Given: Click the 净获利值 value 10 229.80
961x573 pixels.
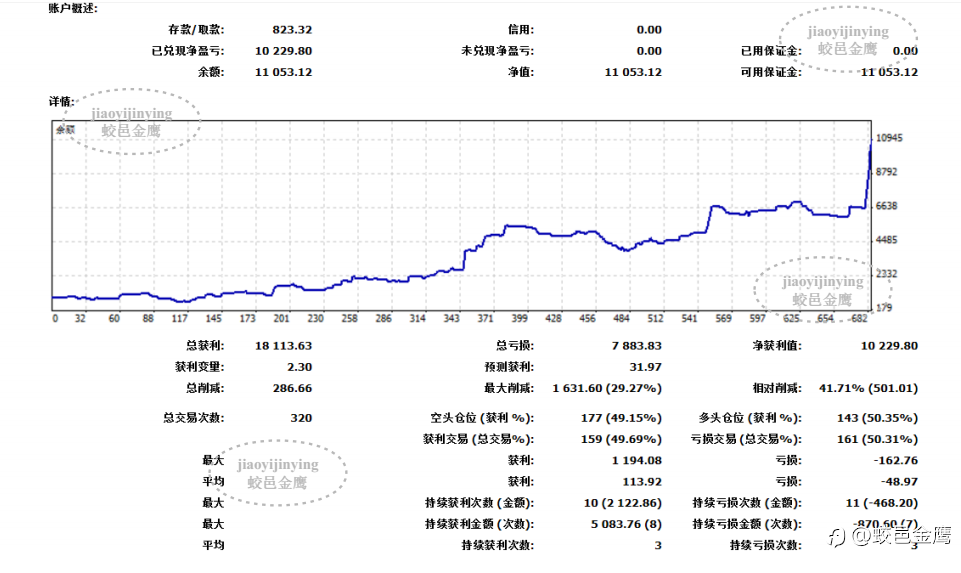Looking at the screenshot, I should 889,346.
